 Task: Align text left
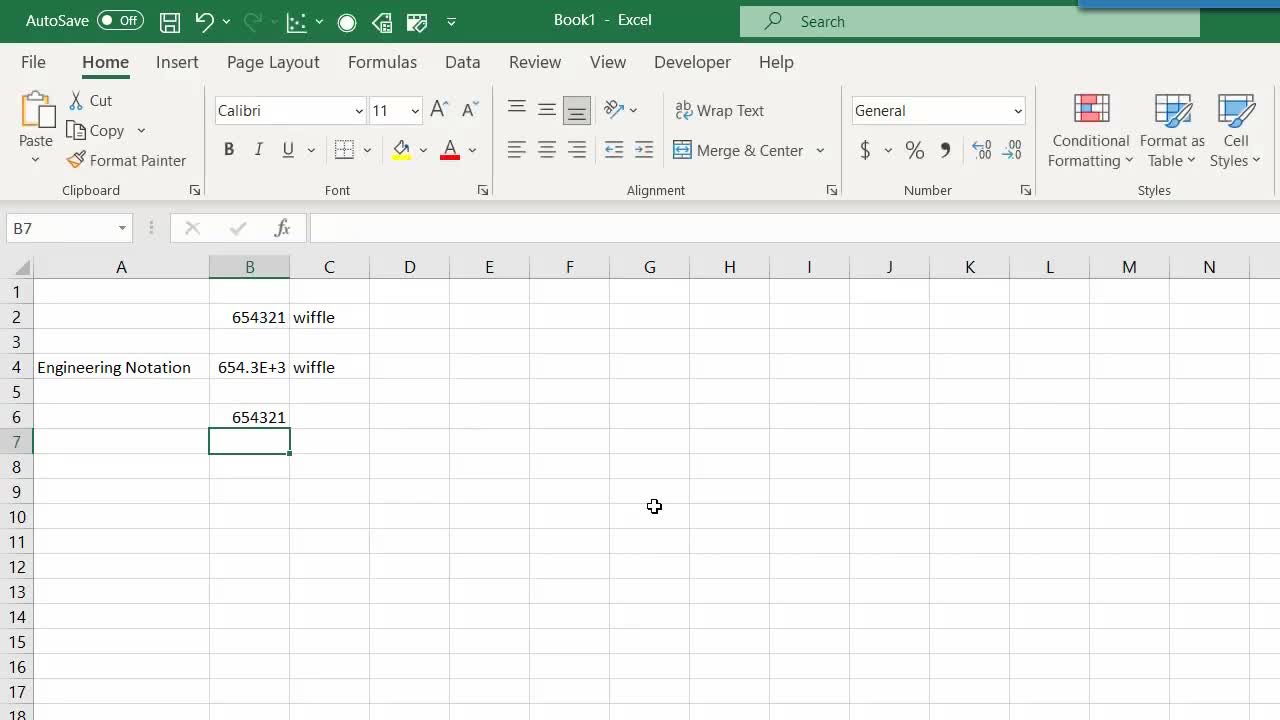(x=516, y=150)
